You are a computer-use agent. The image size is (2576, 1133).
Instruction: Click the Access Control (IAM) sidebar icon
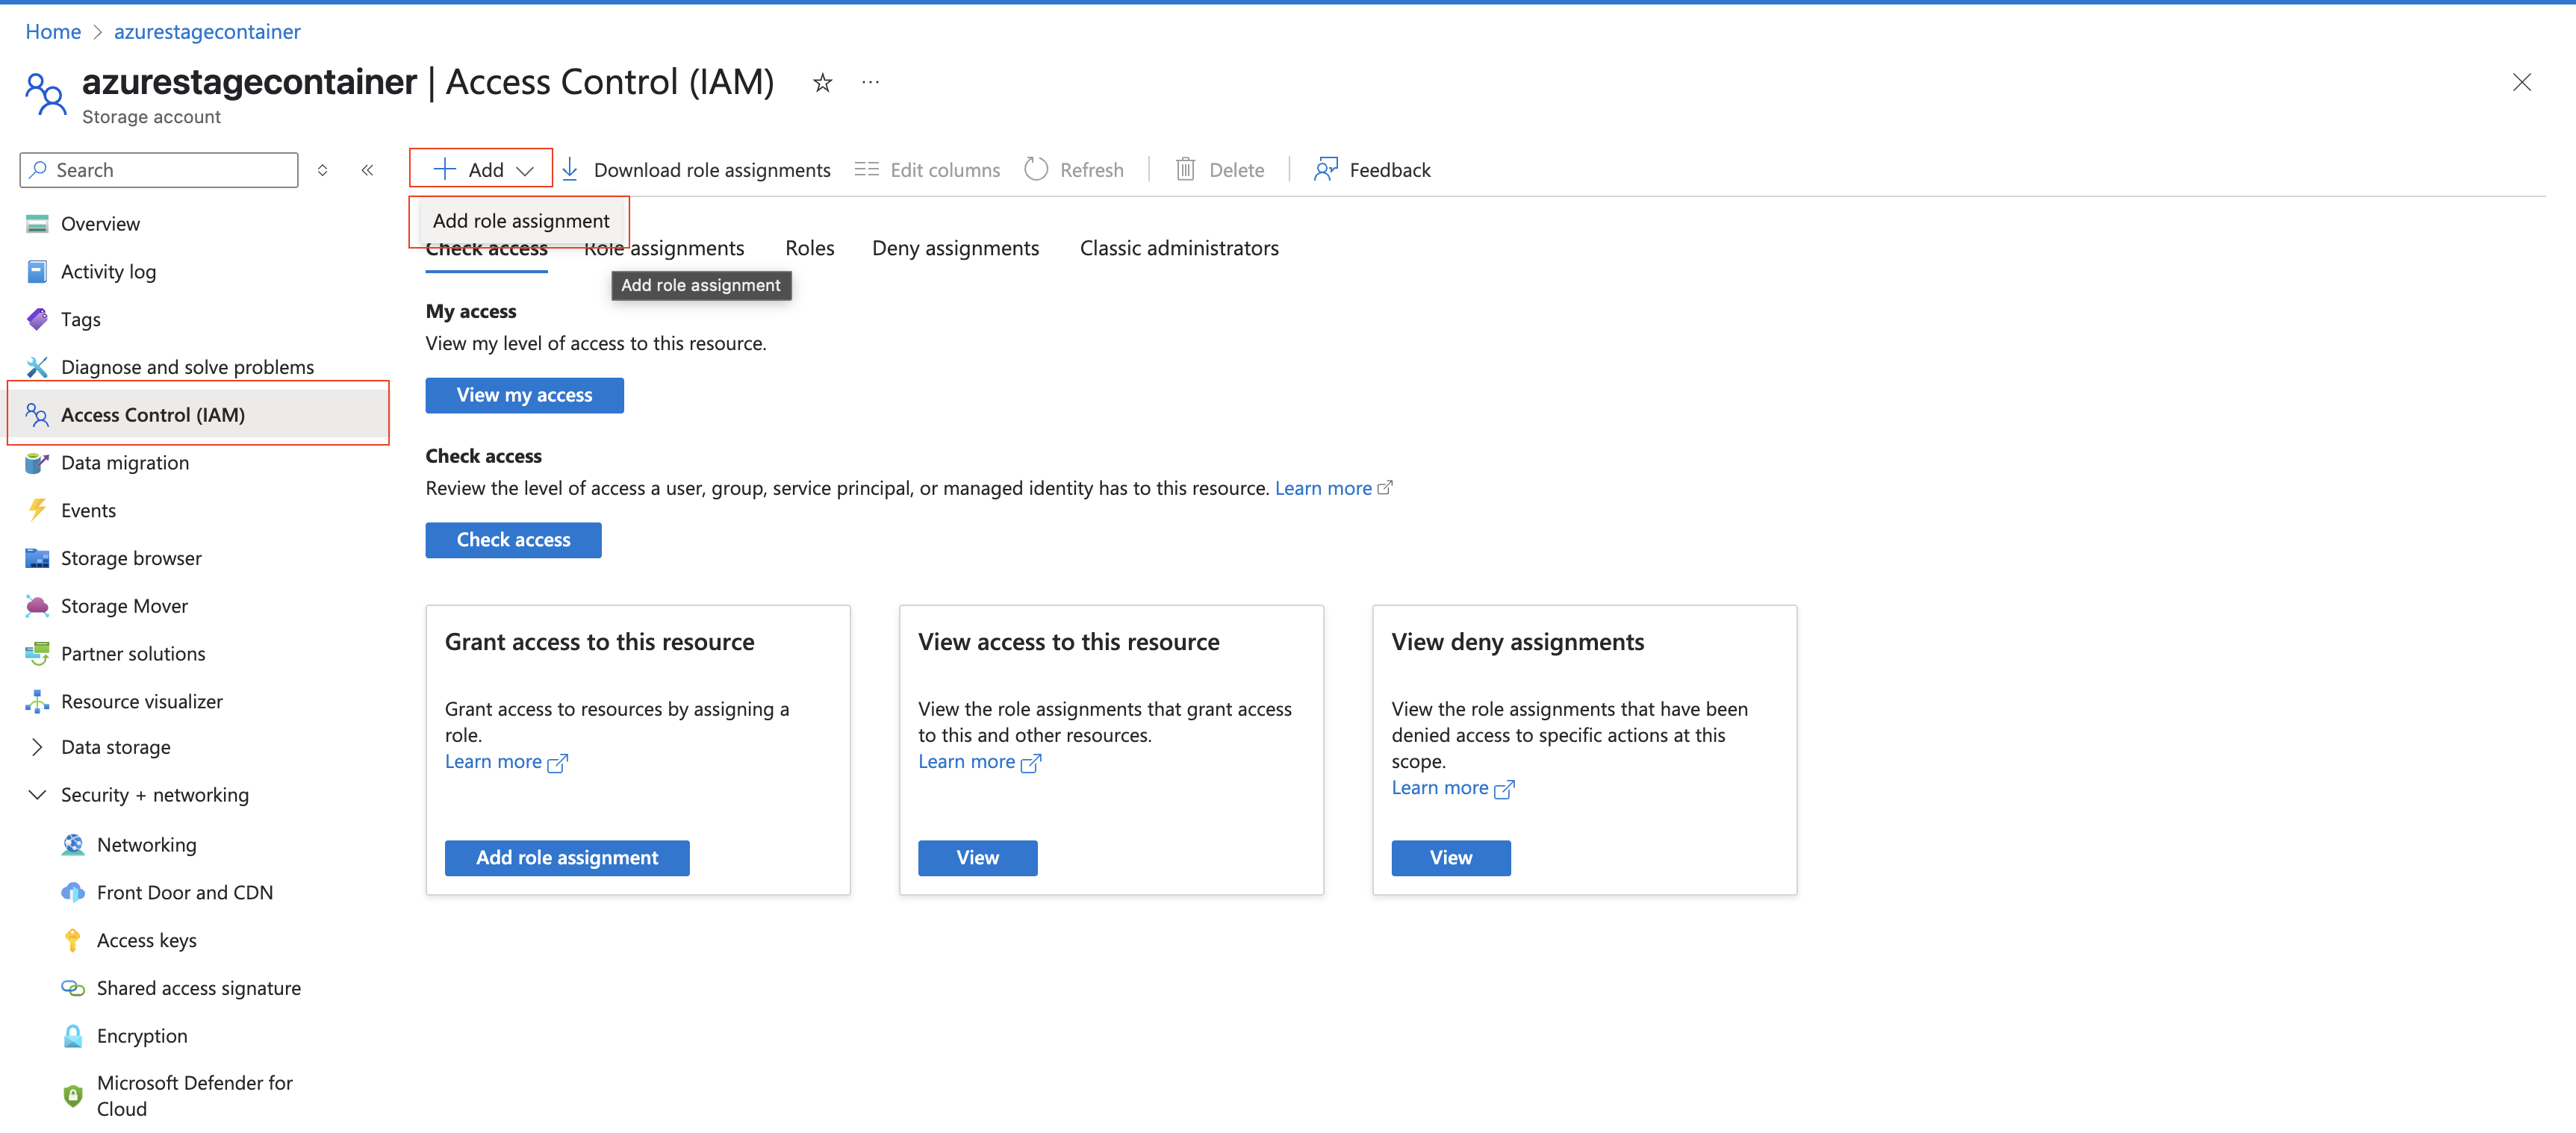pyautogui.click(x=37, y=415)
